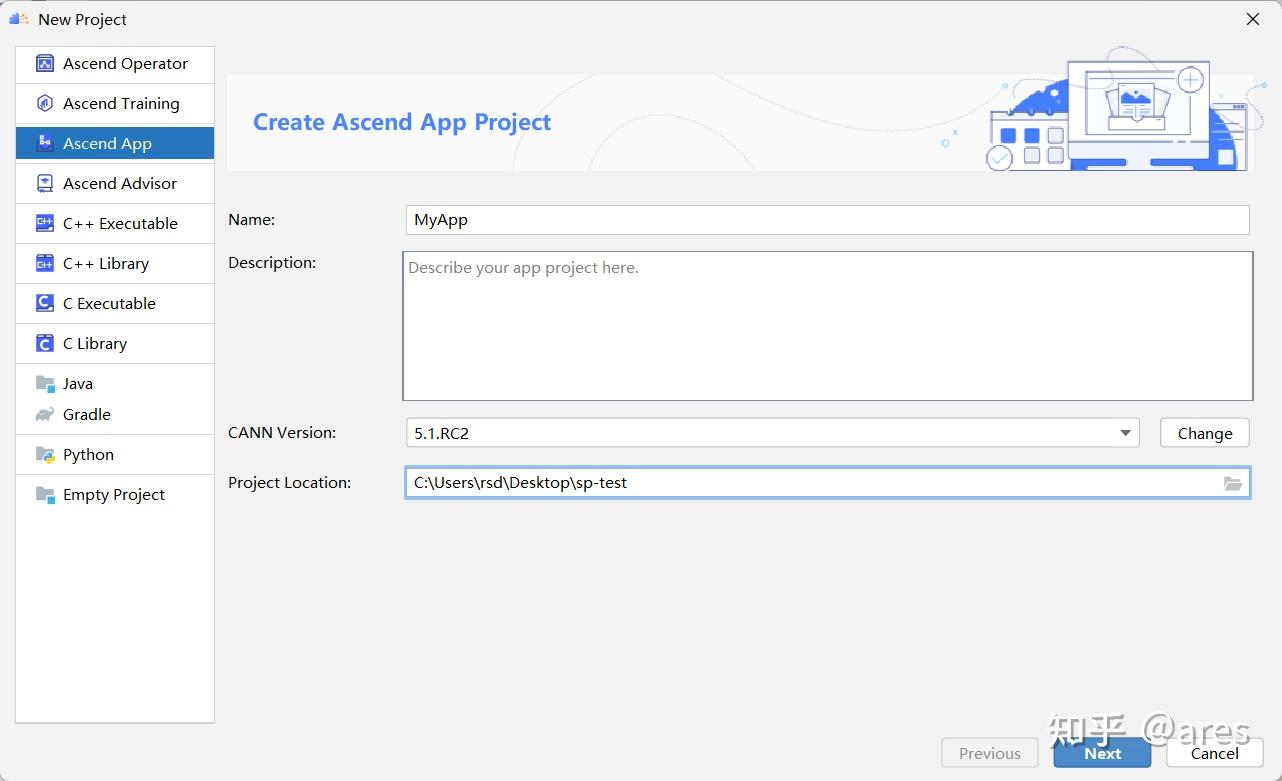Screen dimensions: 1282x781
Task: Click the C++ Executable project icon
Action: point(44,224)
